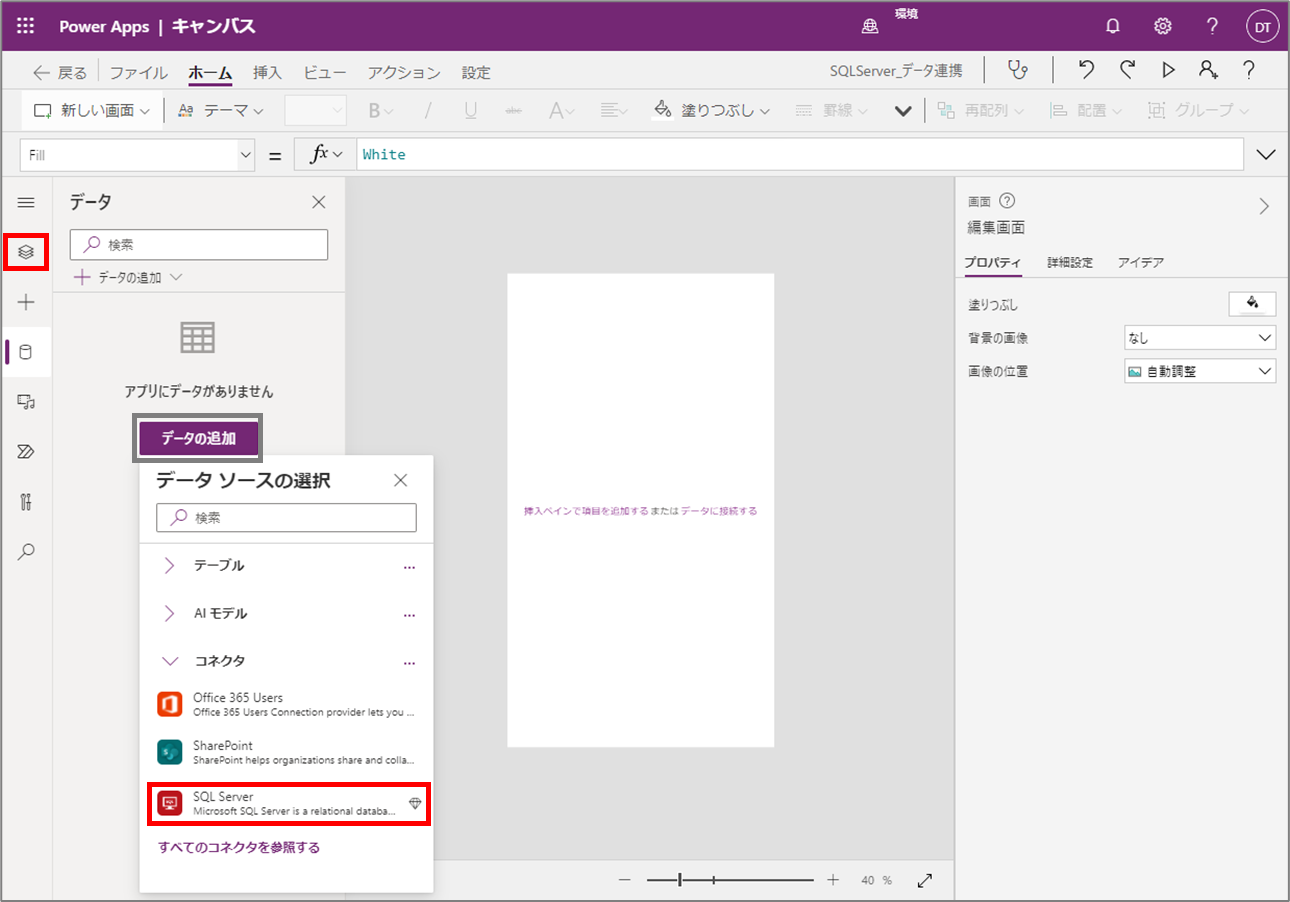Open the ビュー menu

coord(325,73)
